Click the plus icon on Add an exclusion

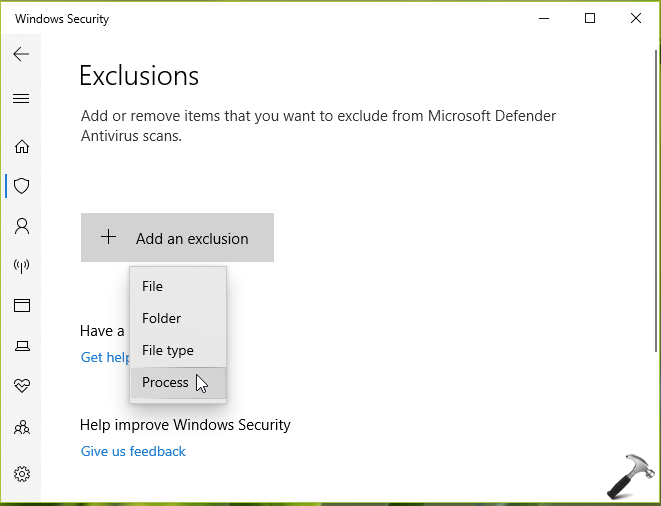tap(109, 238)
